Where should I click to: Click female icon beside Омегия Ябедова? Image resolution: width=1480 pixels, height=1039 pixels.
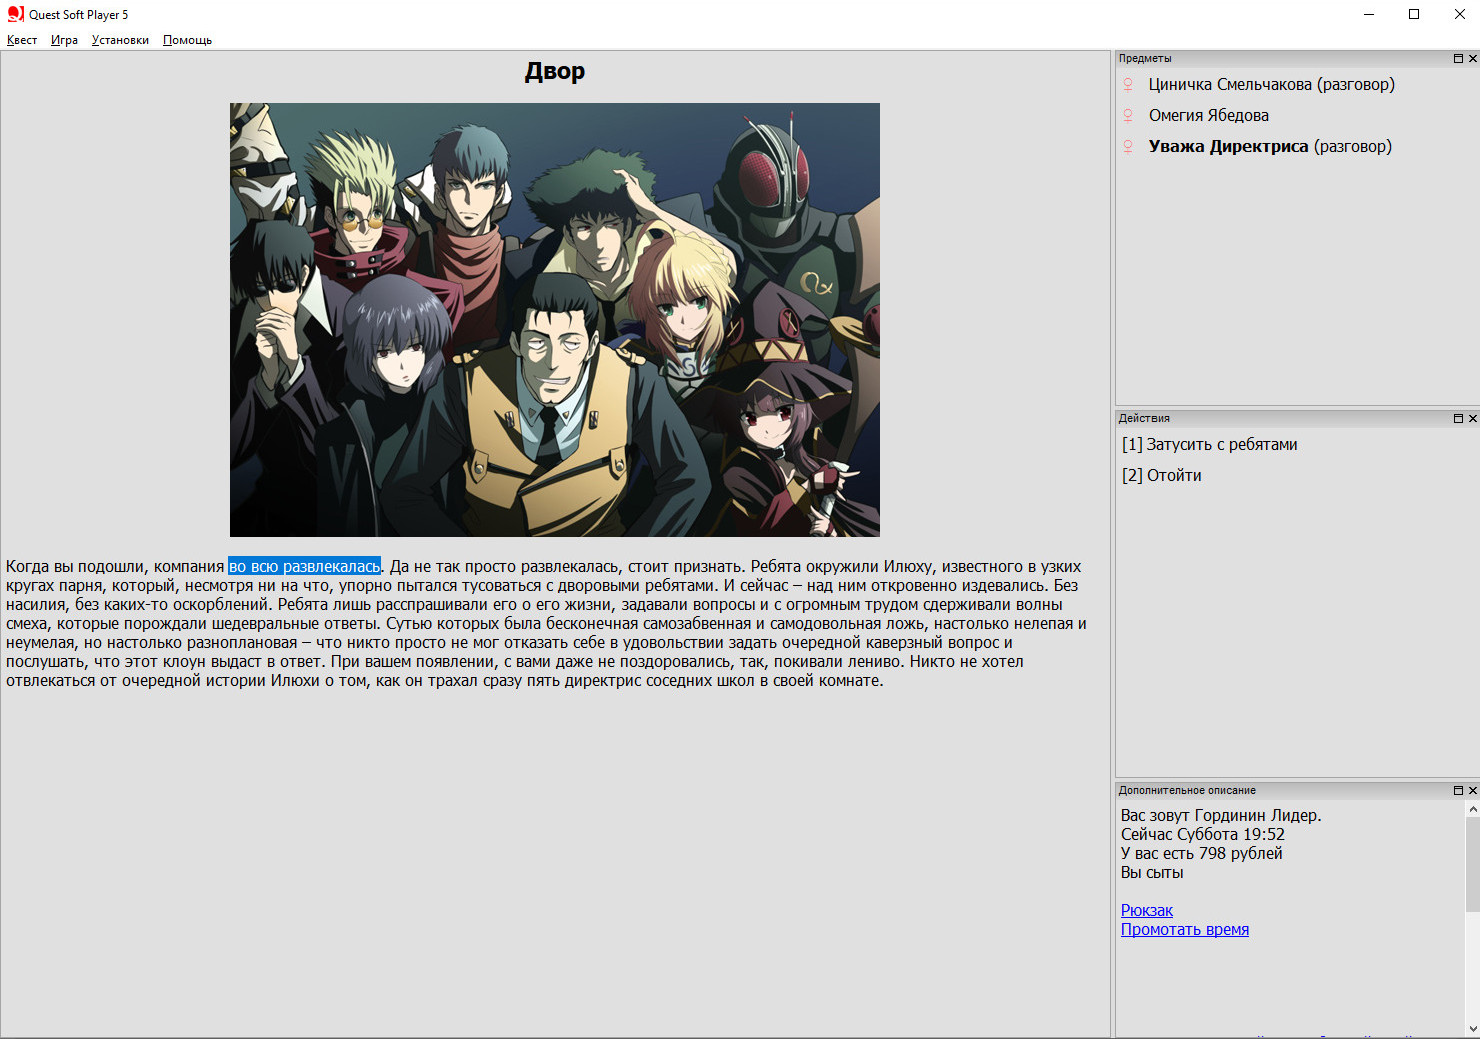click(x=1128, y=116)
